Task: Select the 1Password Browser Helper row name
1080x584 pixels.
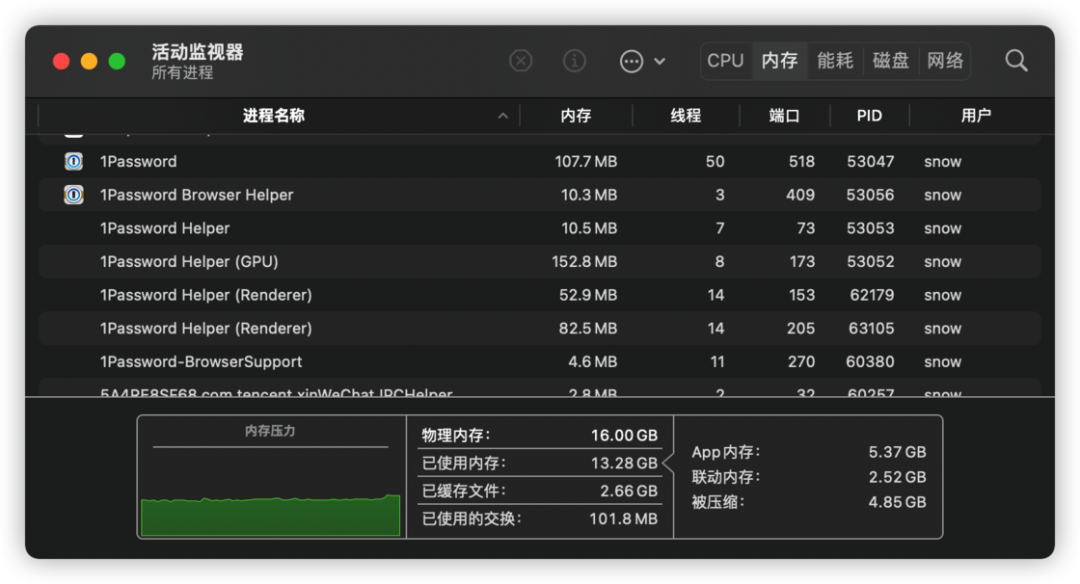Action: pos(196,195)
